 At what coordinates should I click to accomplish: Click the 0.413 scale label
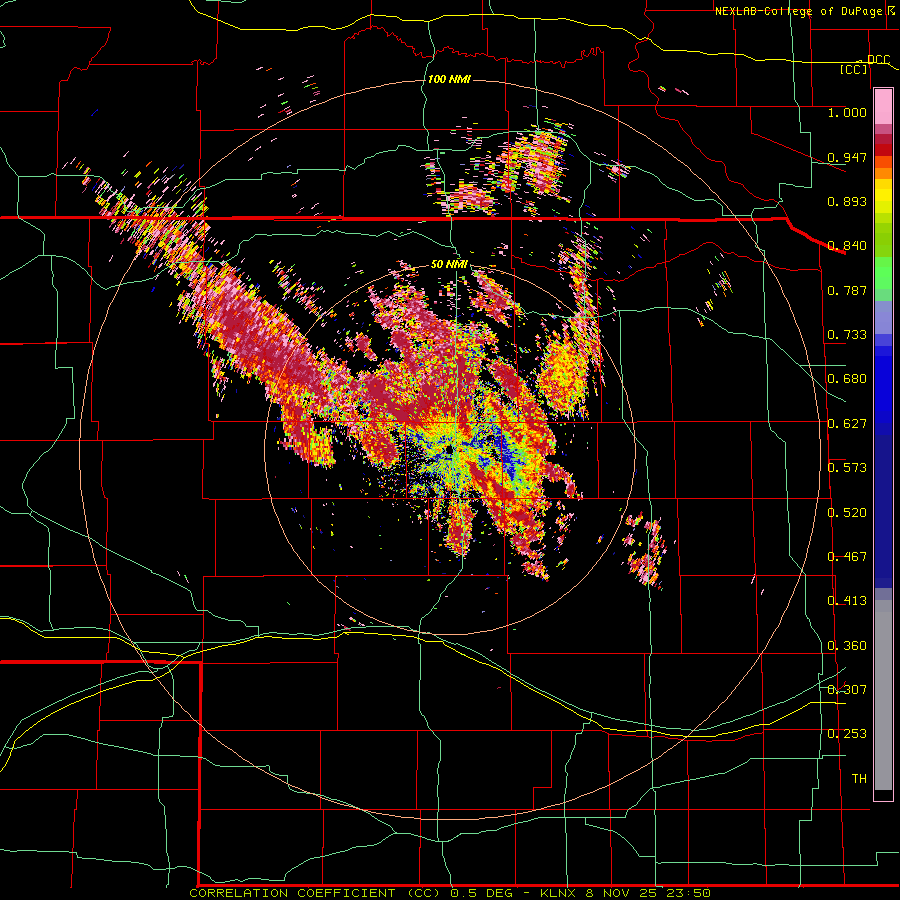(x=847, y=601)
